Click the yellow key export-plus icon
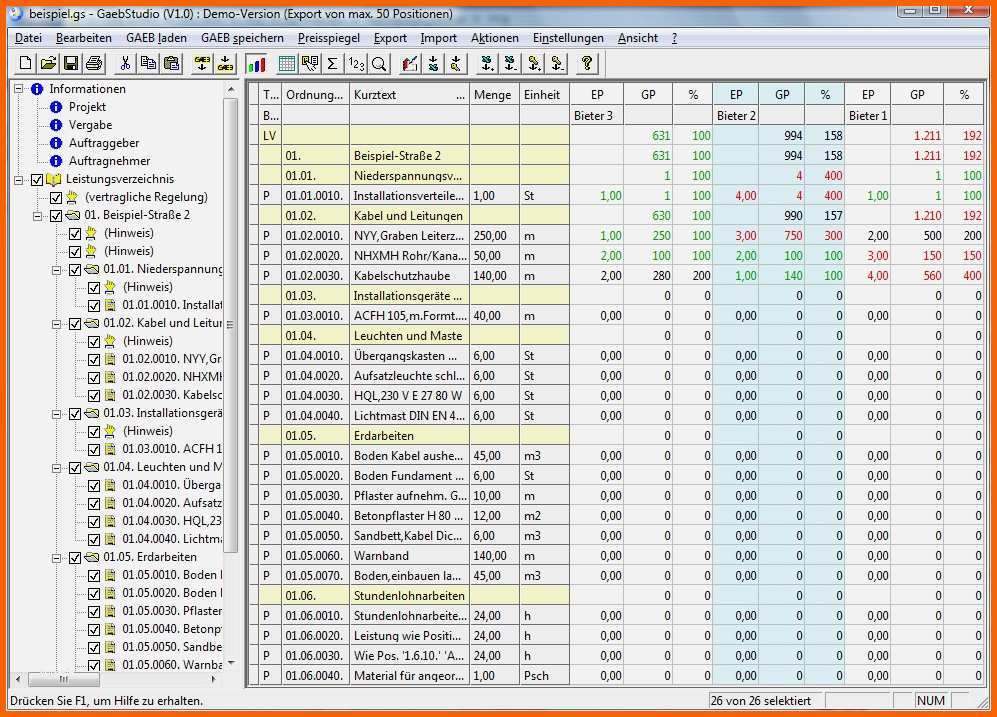The width and height of the screenshot is (997, 717). pos(533,64)
